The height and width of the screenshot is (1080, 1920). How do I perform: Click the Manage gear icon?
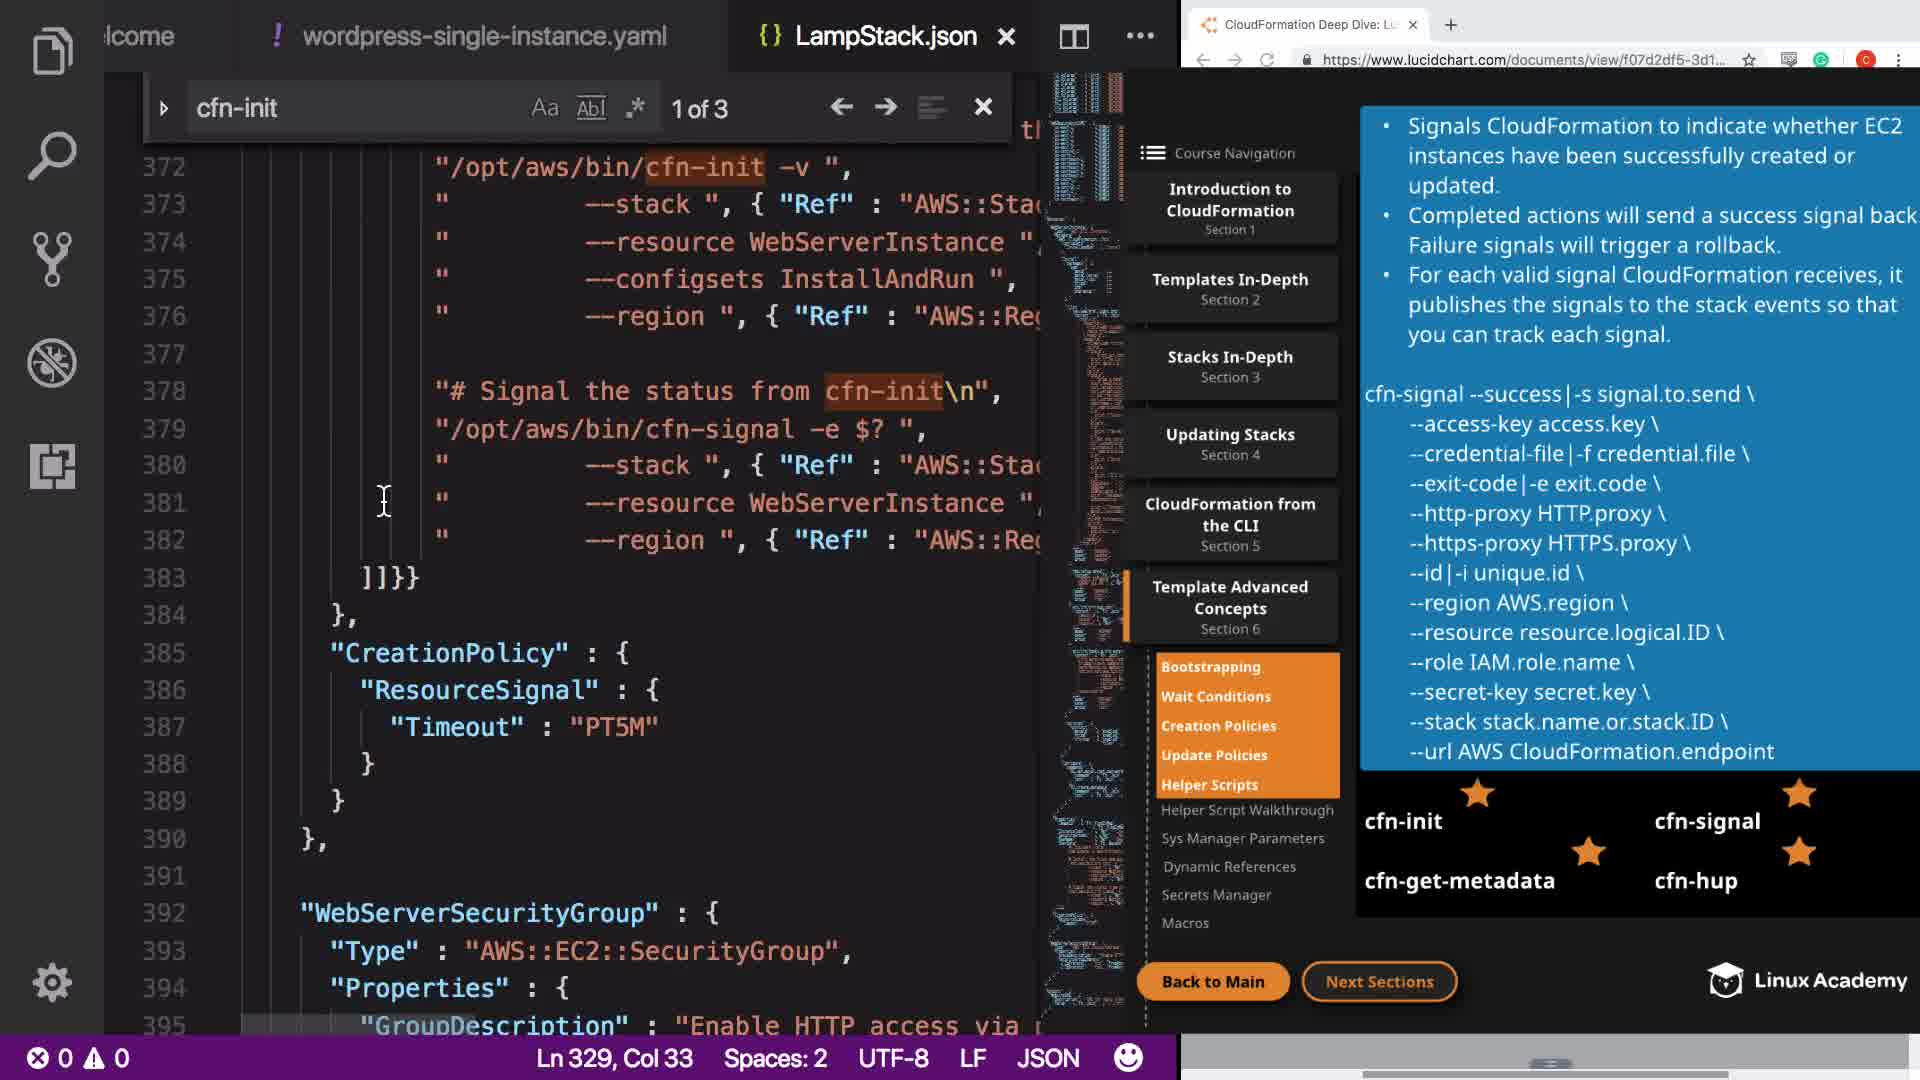(52, 983)
